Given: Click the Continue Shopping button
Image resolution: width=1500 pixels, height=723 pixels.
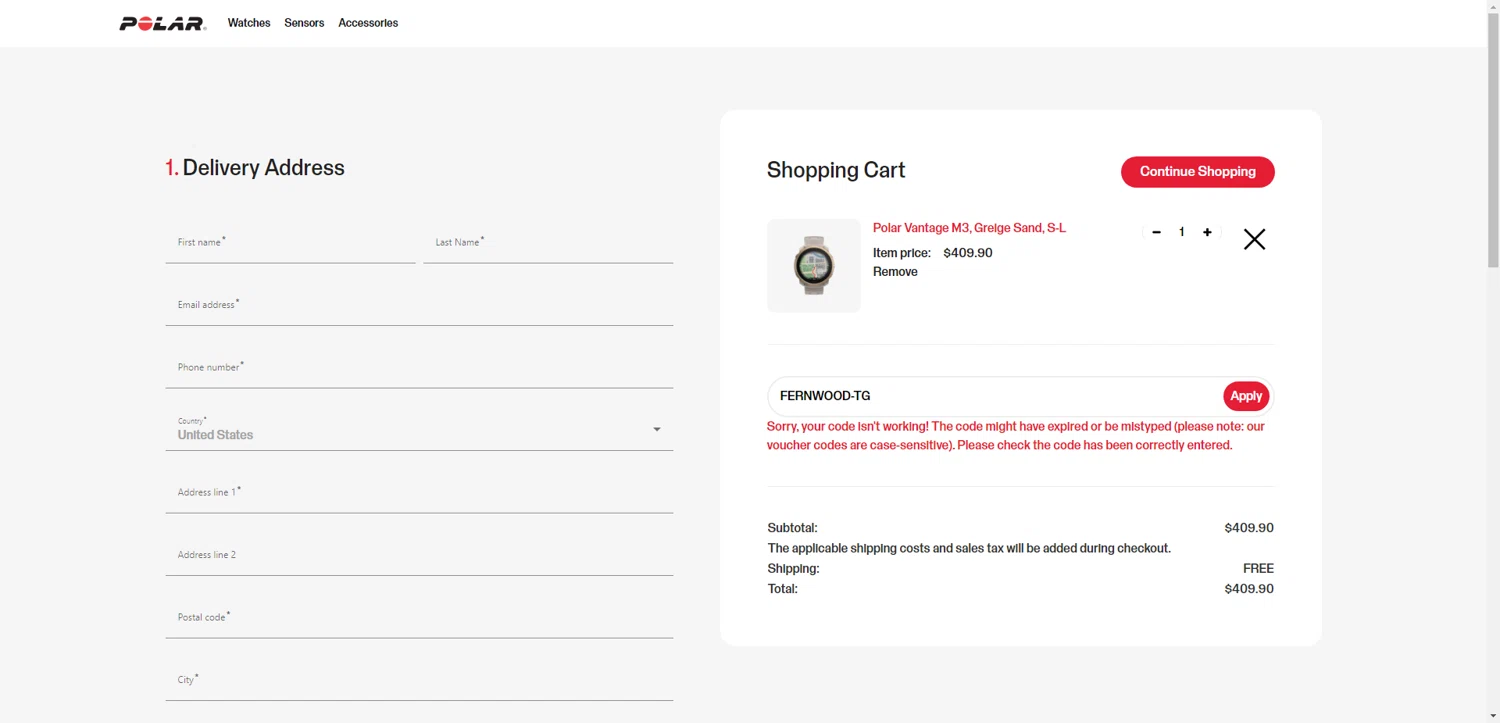Looking at the screenshot, I should point(1197,172).
